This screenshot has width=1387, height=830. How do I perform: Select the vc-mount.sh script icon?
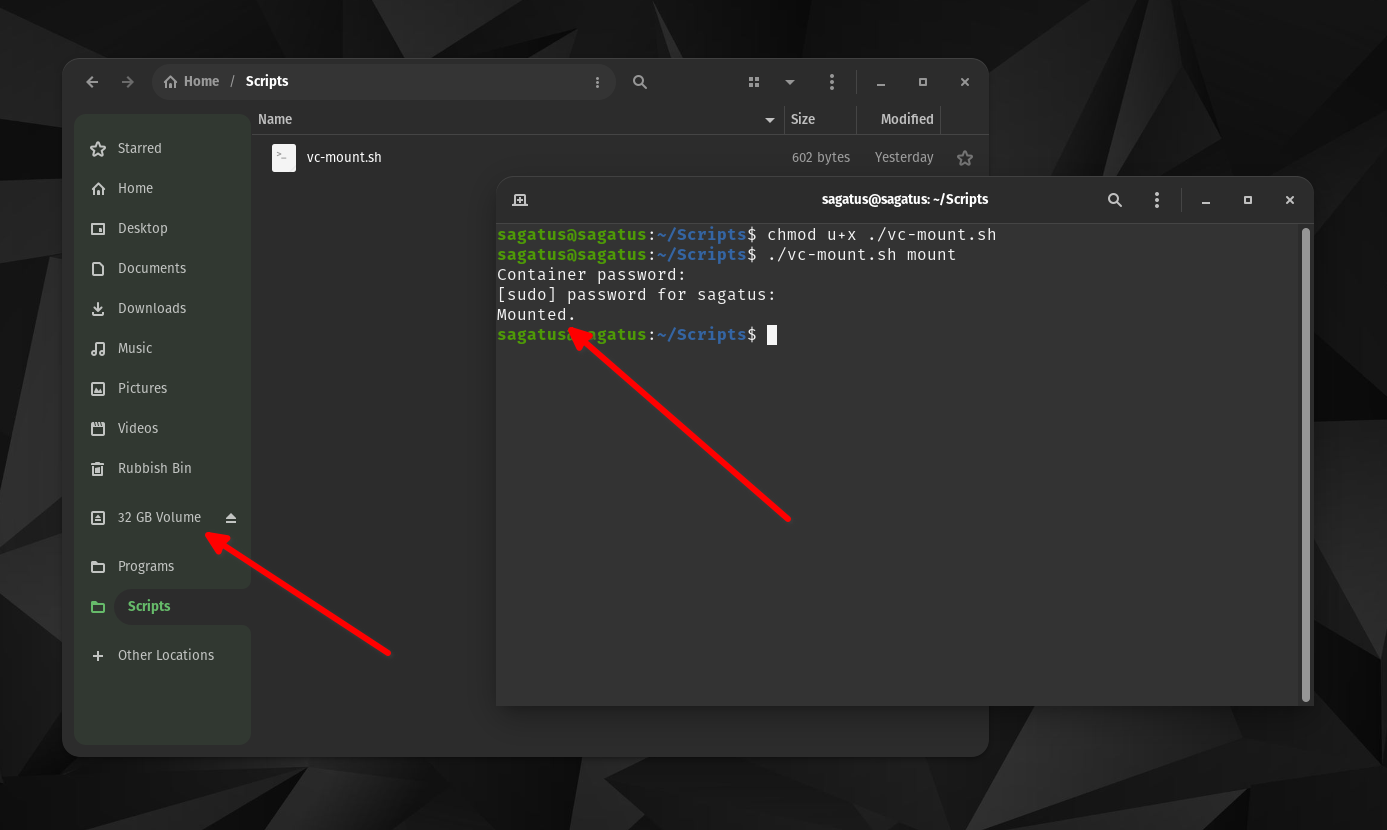tap(284, 158)
